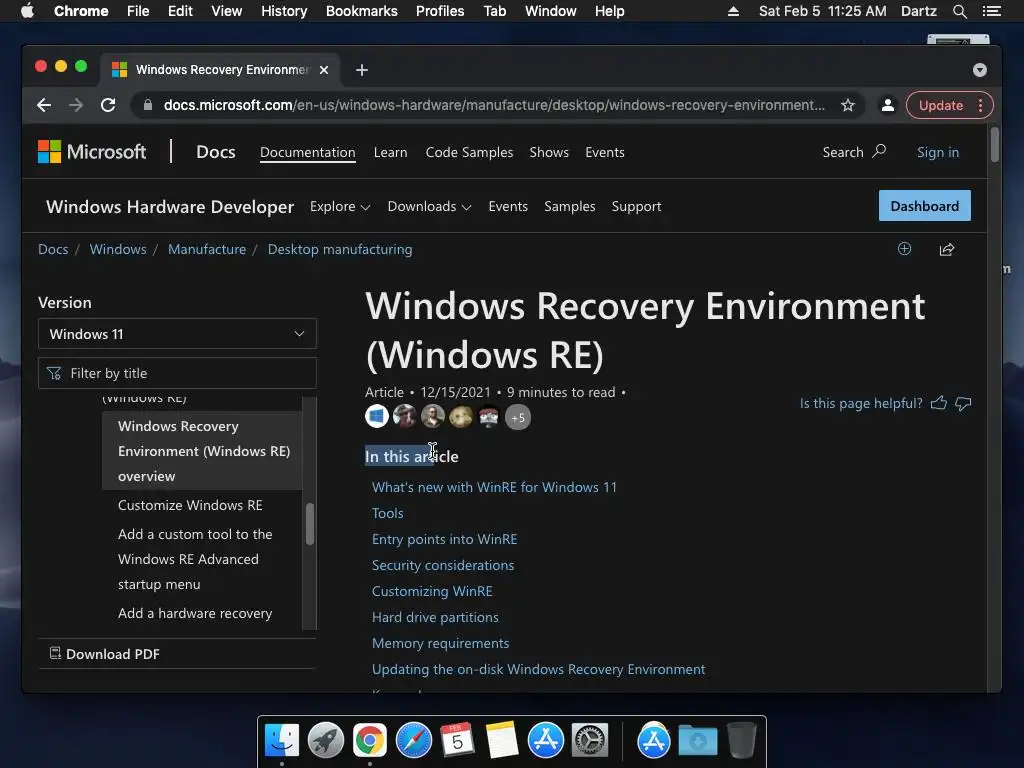The image size is (1024, 768).
Task: Click the Dashboard button
Action: 925,206
